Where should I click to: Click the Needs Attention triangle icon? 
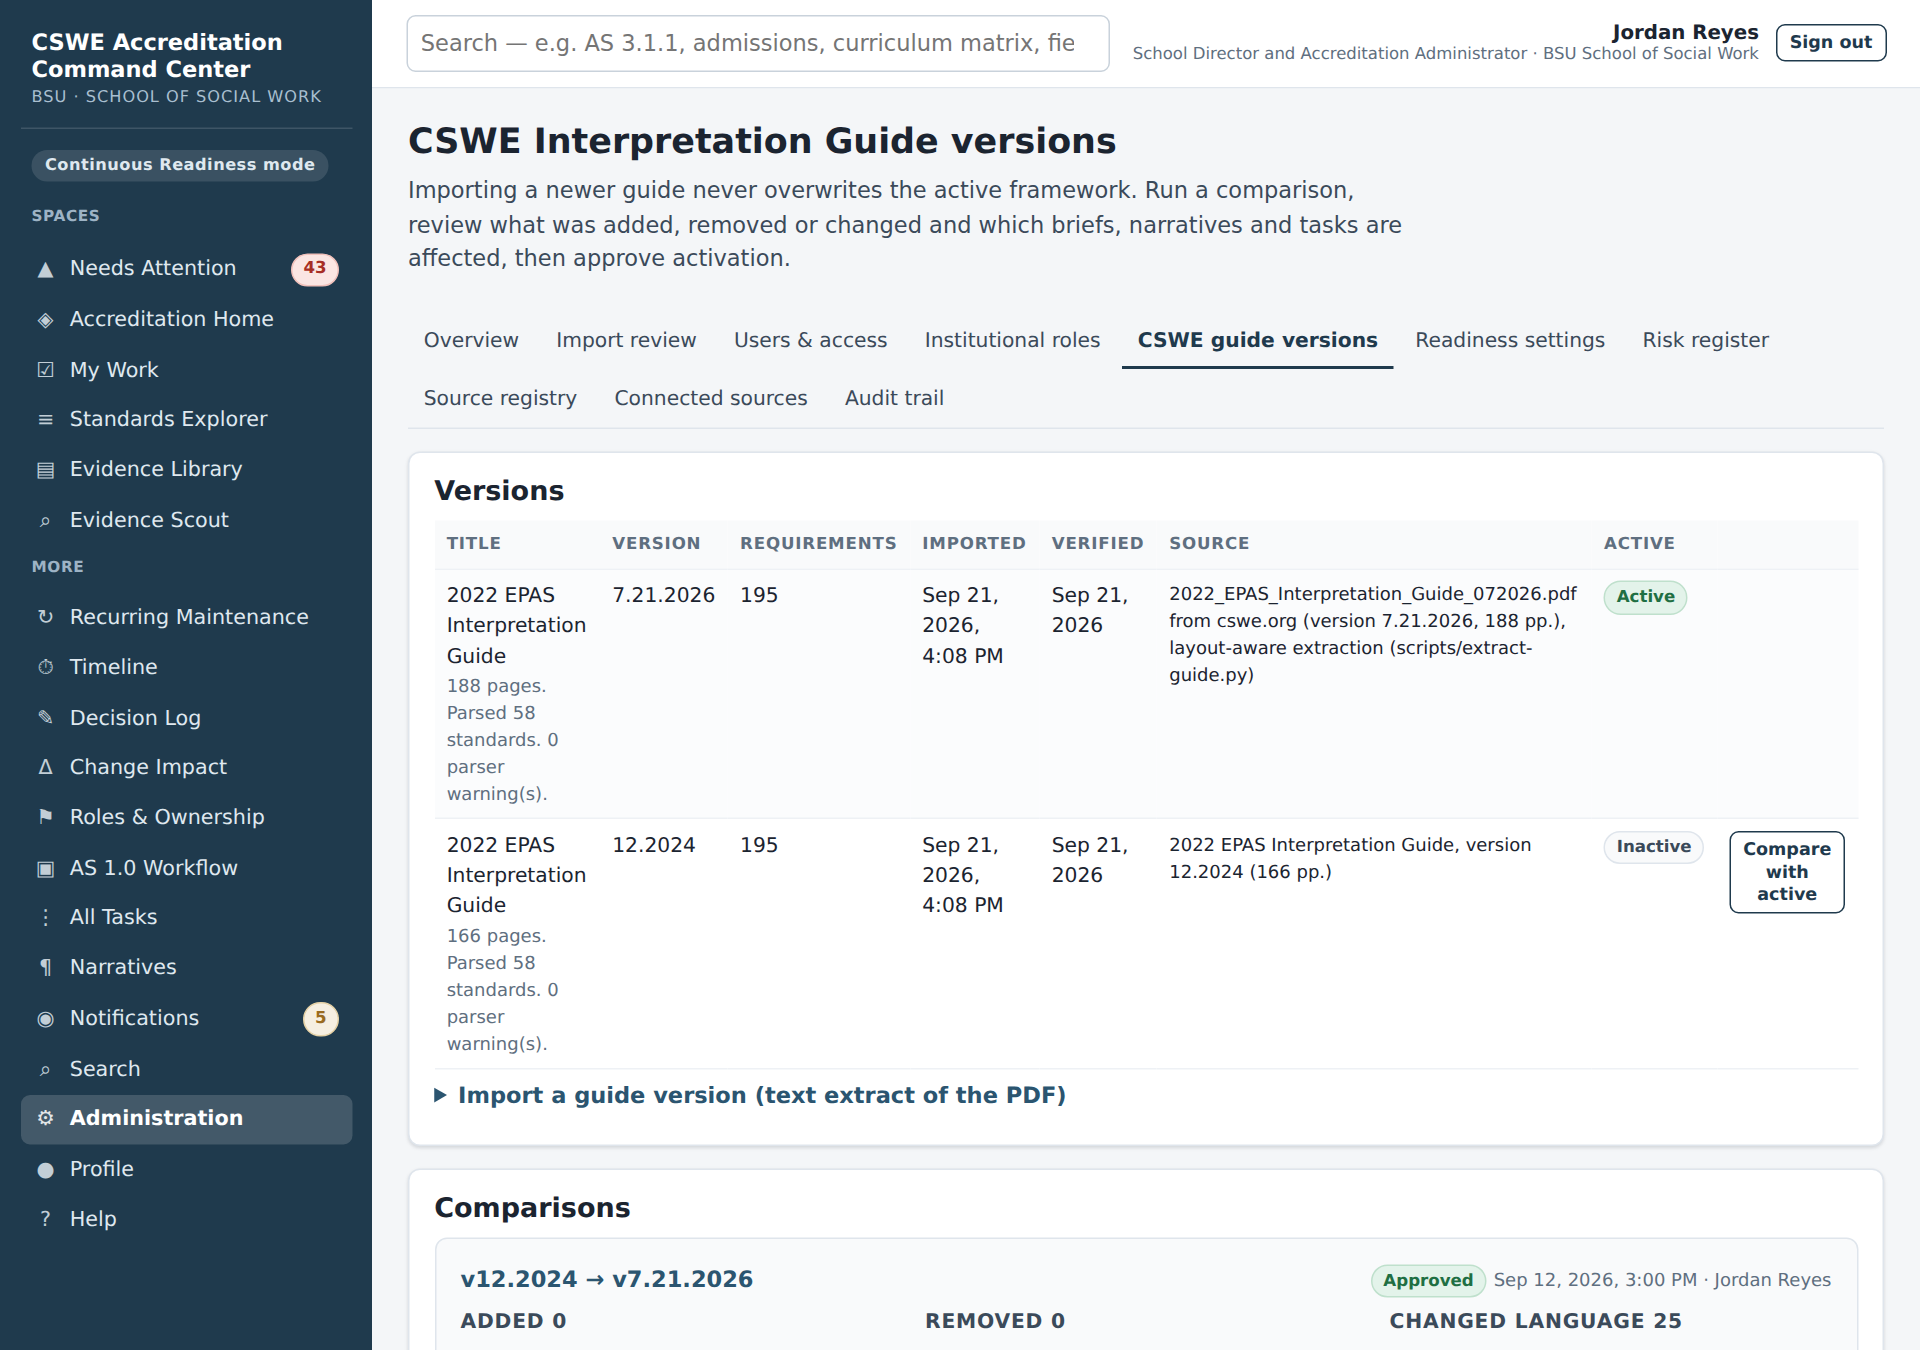tap(45, 269)
